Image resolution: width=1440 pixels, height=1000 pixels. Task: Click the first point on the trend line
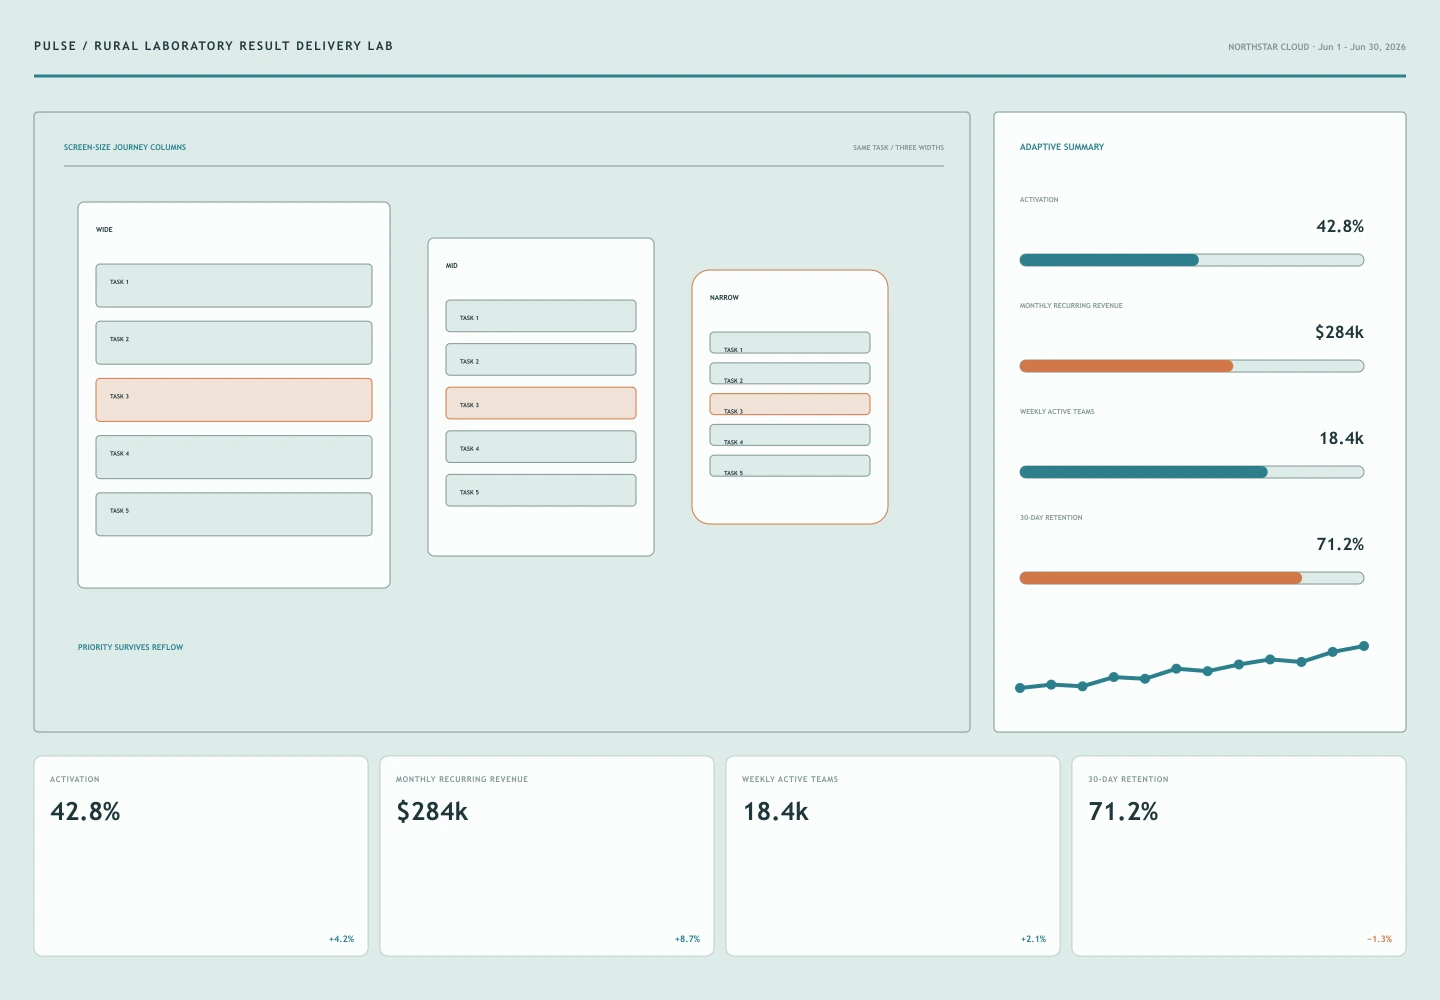click(1020, 688)
